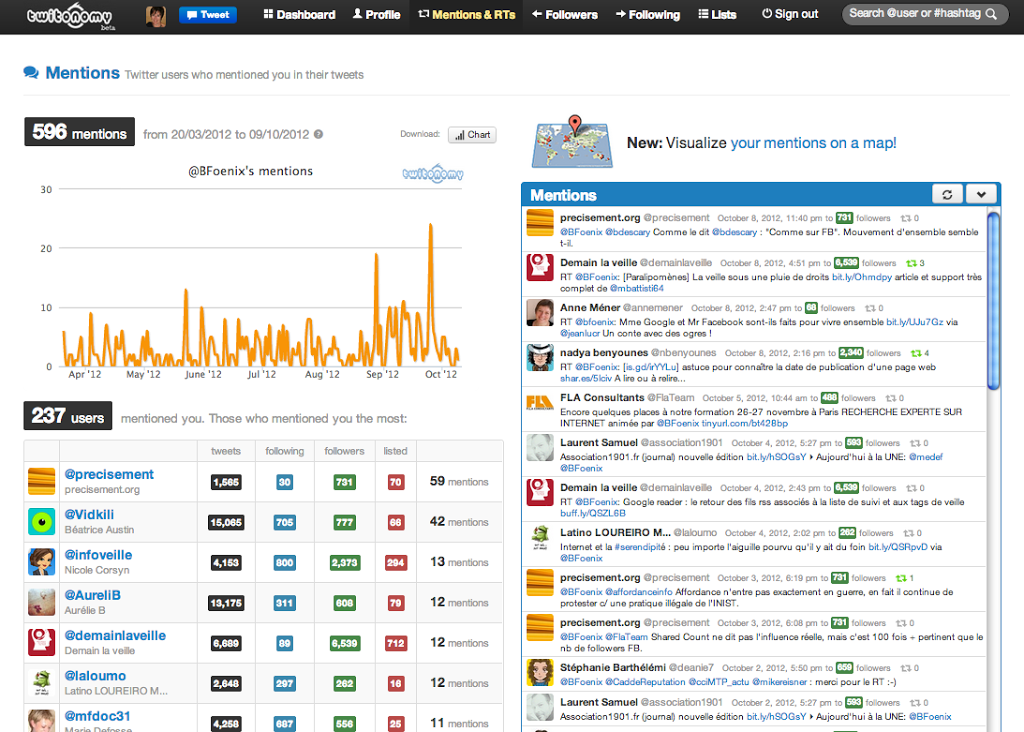Screen dimensions: 1024x732
Task: Click the mentions speech bubble icon by heading
Action: pyautogui.click(x=31, y=72)
